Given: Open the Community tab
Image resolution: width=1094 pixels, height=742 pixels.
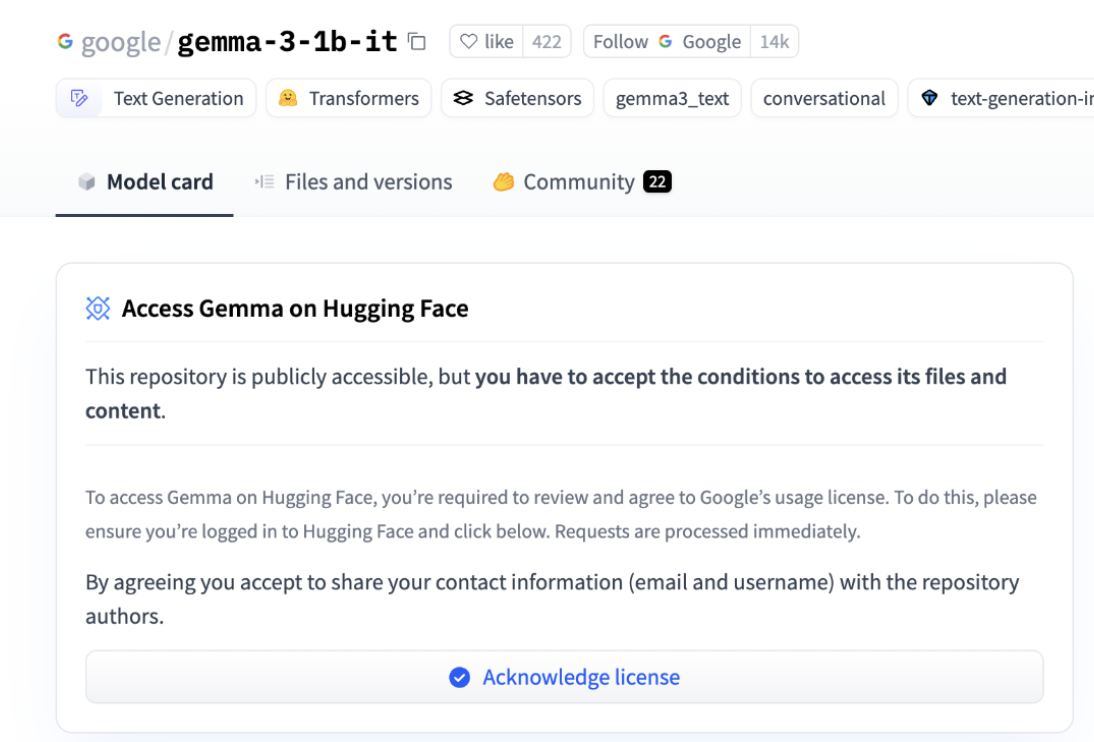Looking at the screenshot, I should click(581, 182).
